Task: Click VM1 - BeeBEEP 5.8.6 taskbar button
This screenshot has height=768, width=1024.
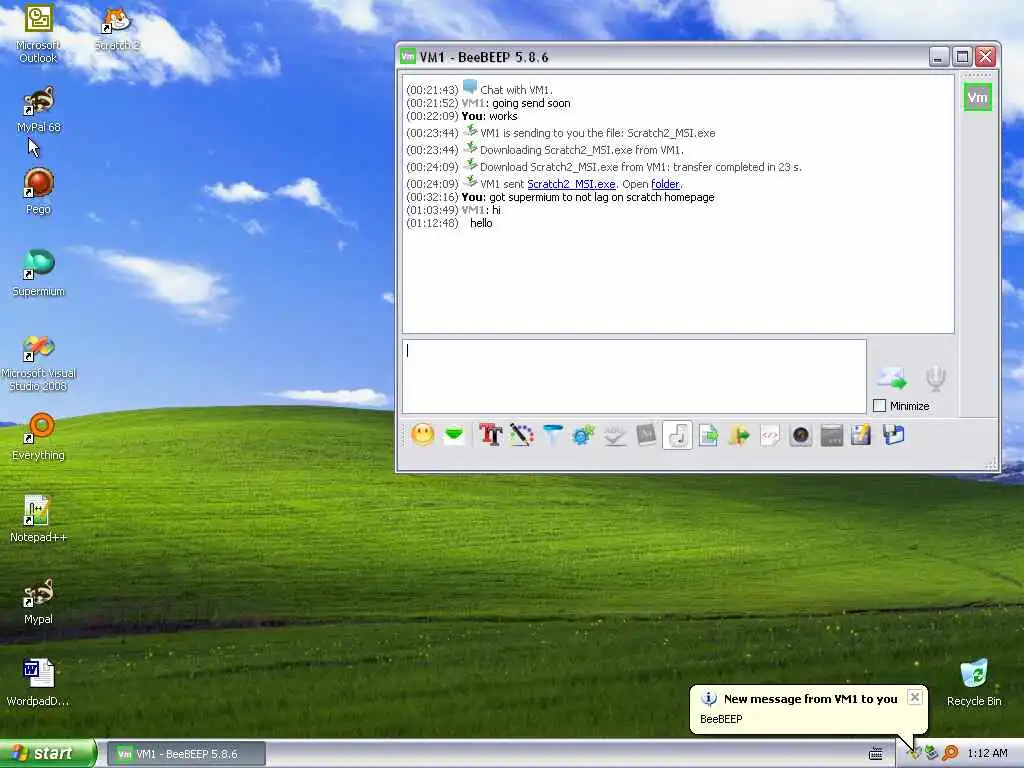Action: (187, 754)
